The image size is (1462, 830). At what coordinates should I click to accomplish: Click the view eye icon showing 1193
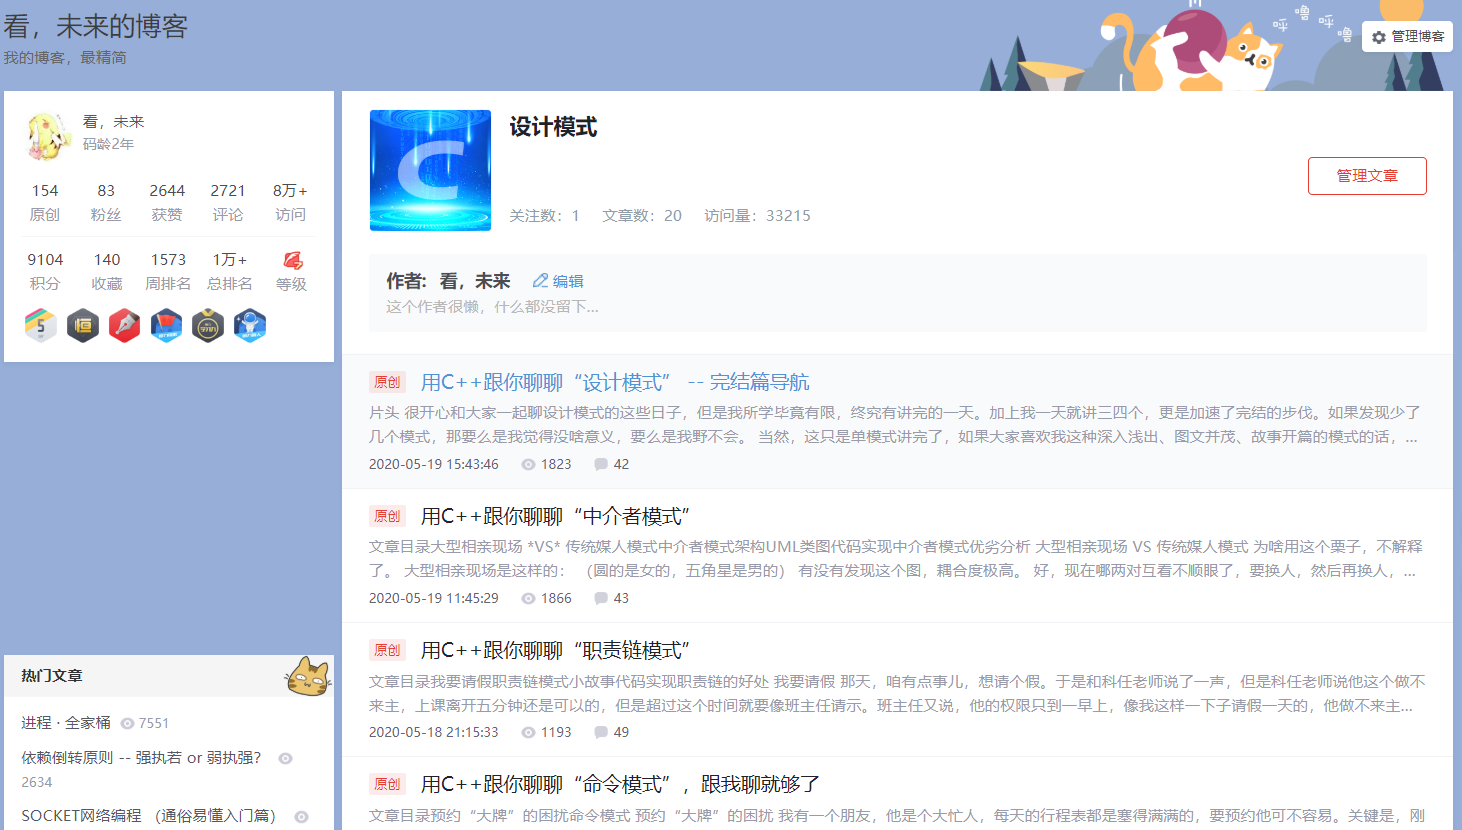tap(528, 732)
